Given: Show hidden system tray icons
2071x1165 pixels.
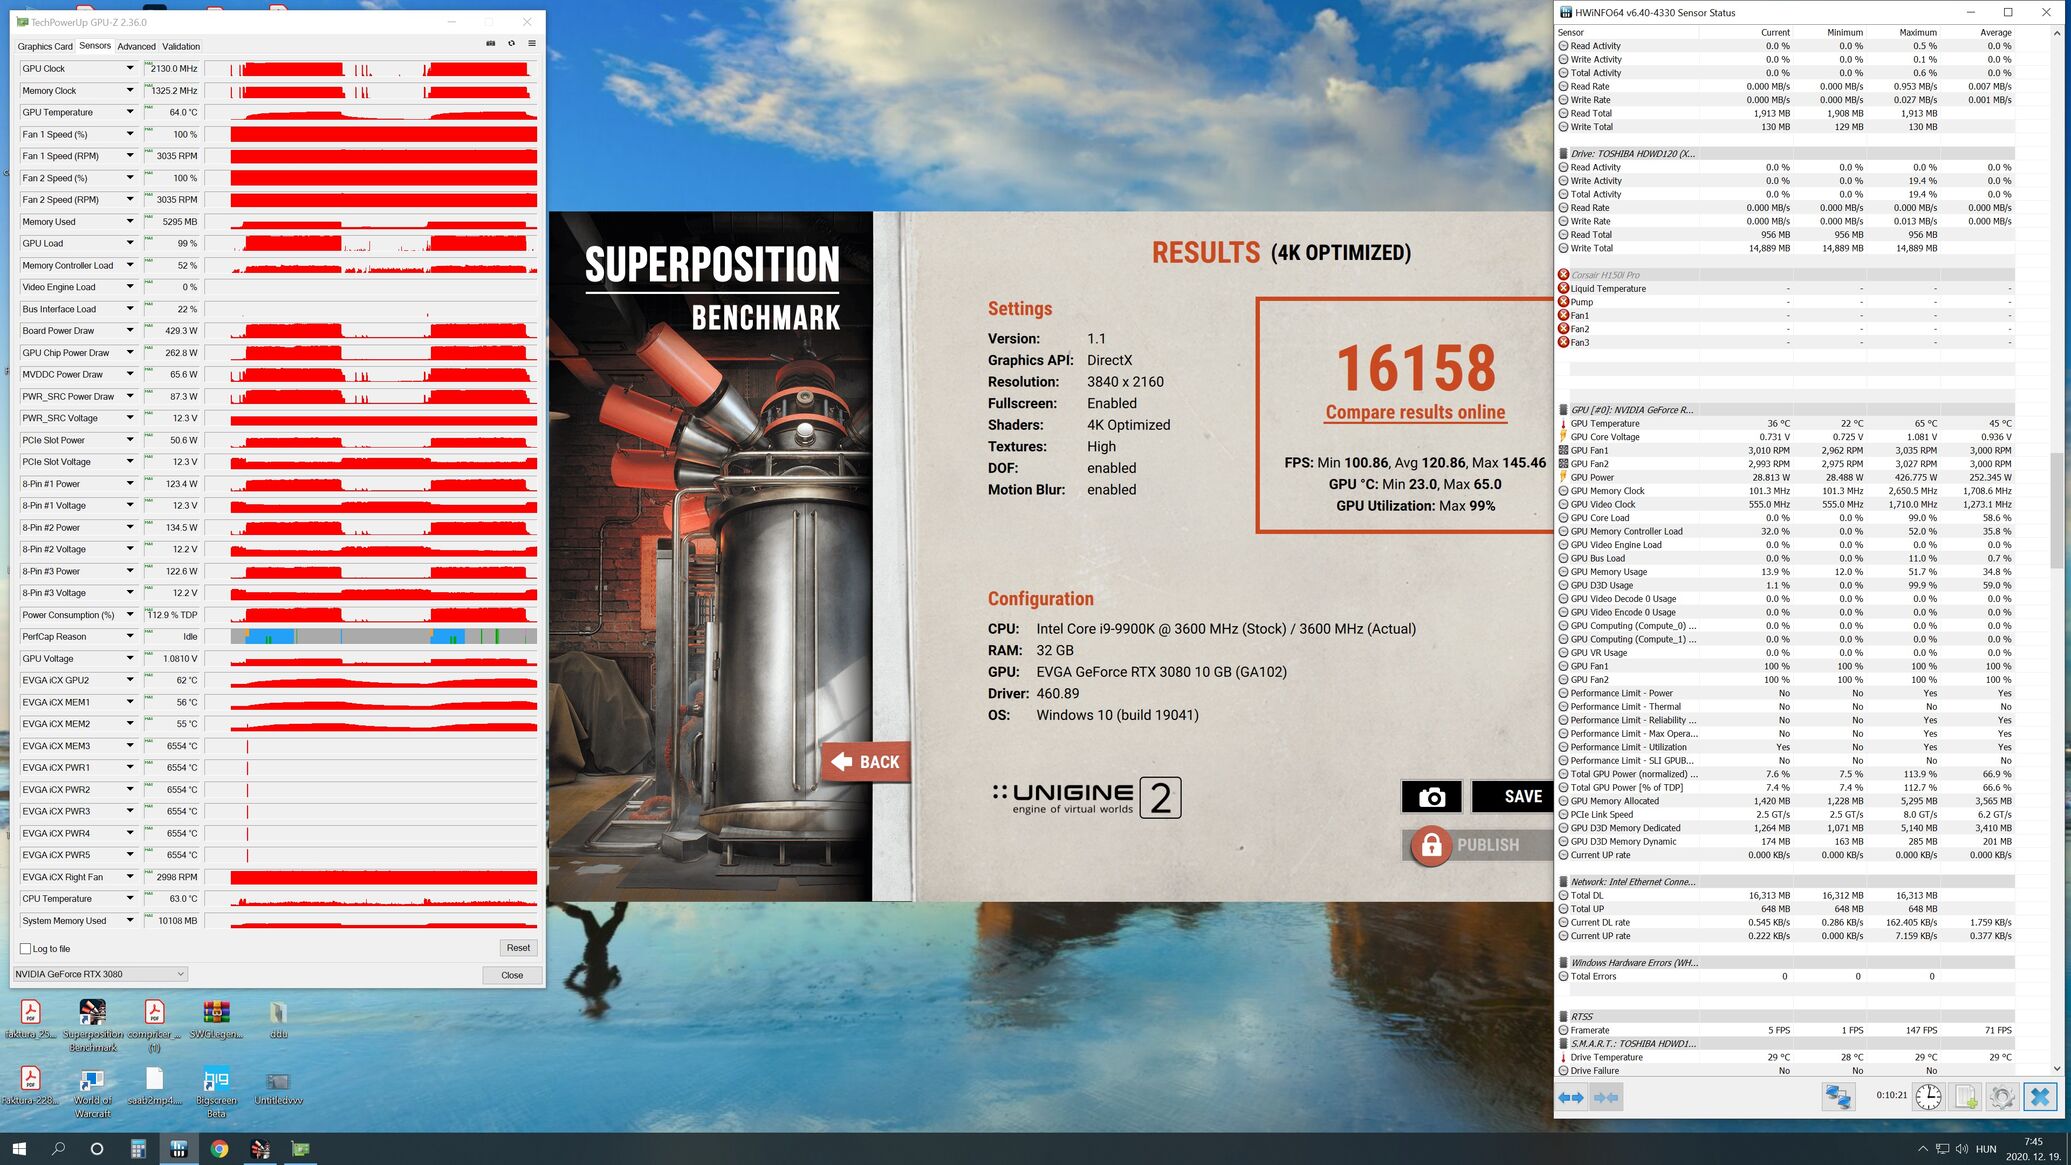Looking at the screenshot, I should point(1922,1149).
